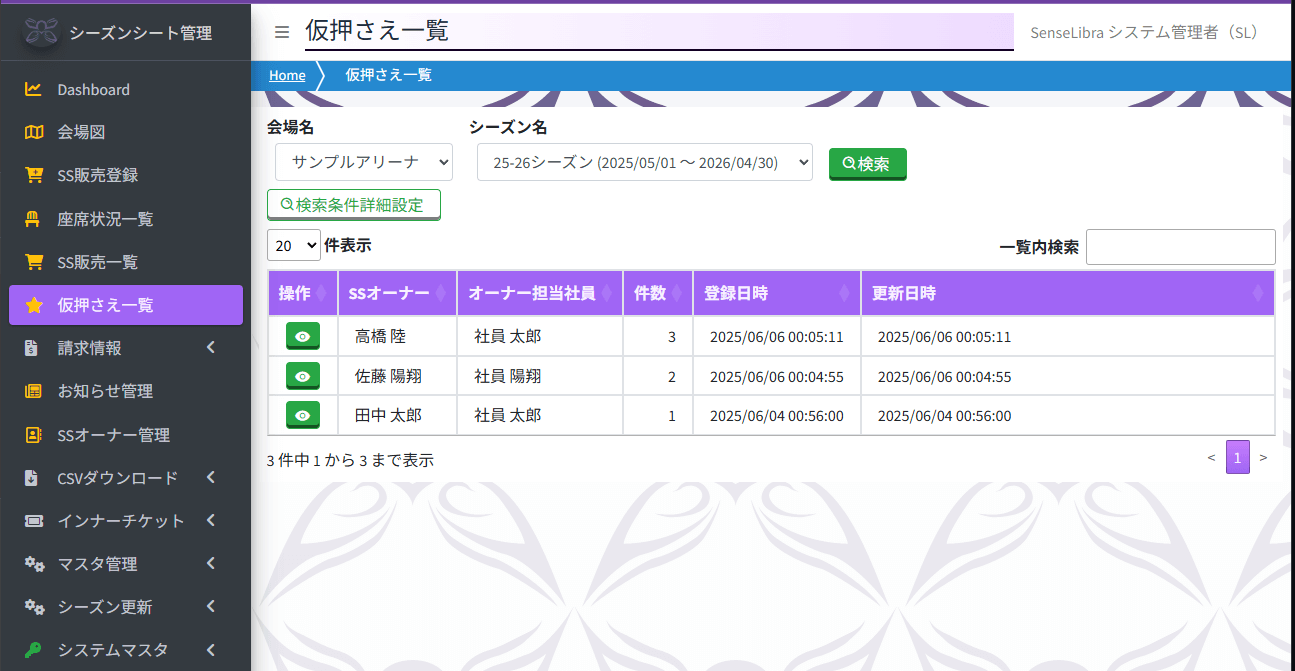View details with eye icon for 佐藤 陽翔
The image size is (1295, 671).
coord(302,375)
